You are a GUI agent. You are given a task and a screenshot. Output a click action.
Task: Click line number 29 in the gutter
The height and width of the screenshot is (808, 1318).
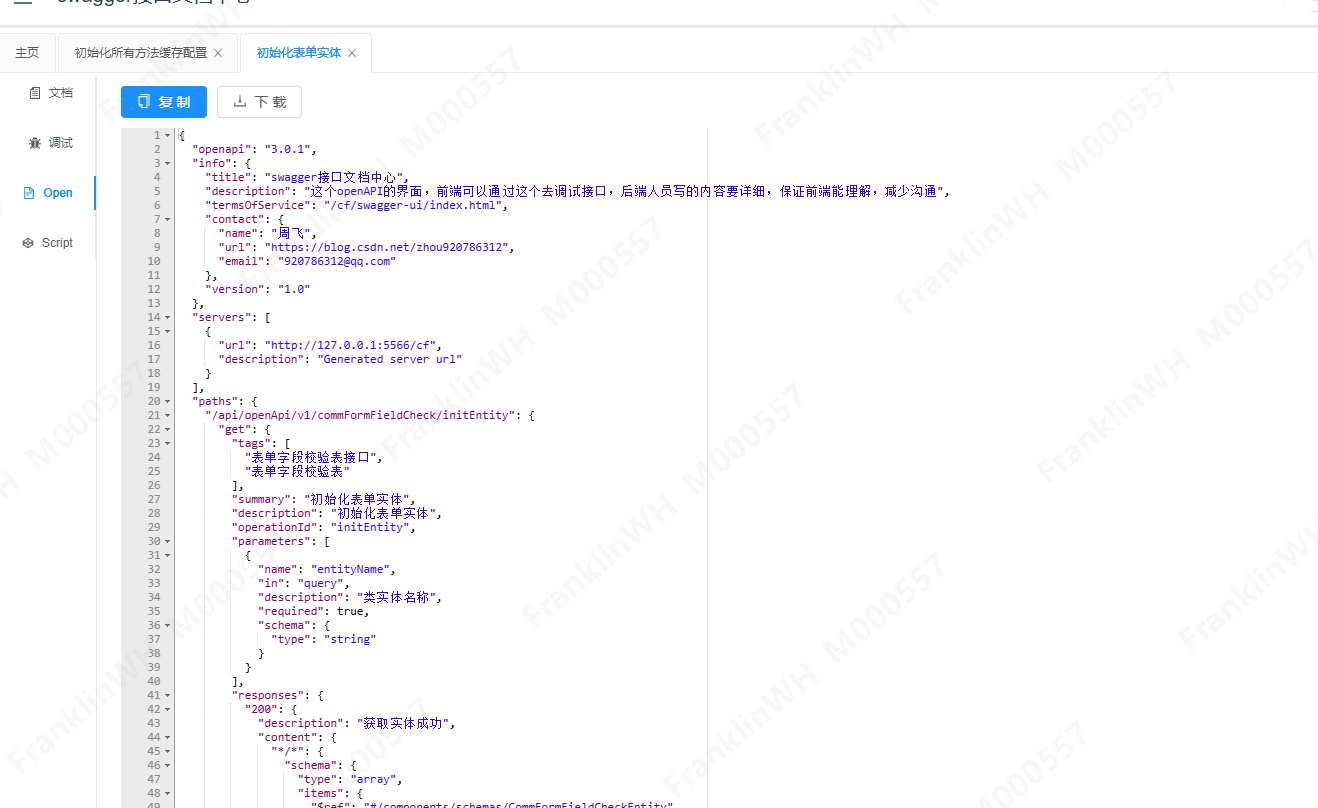(154, 527)
